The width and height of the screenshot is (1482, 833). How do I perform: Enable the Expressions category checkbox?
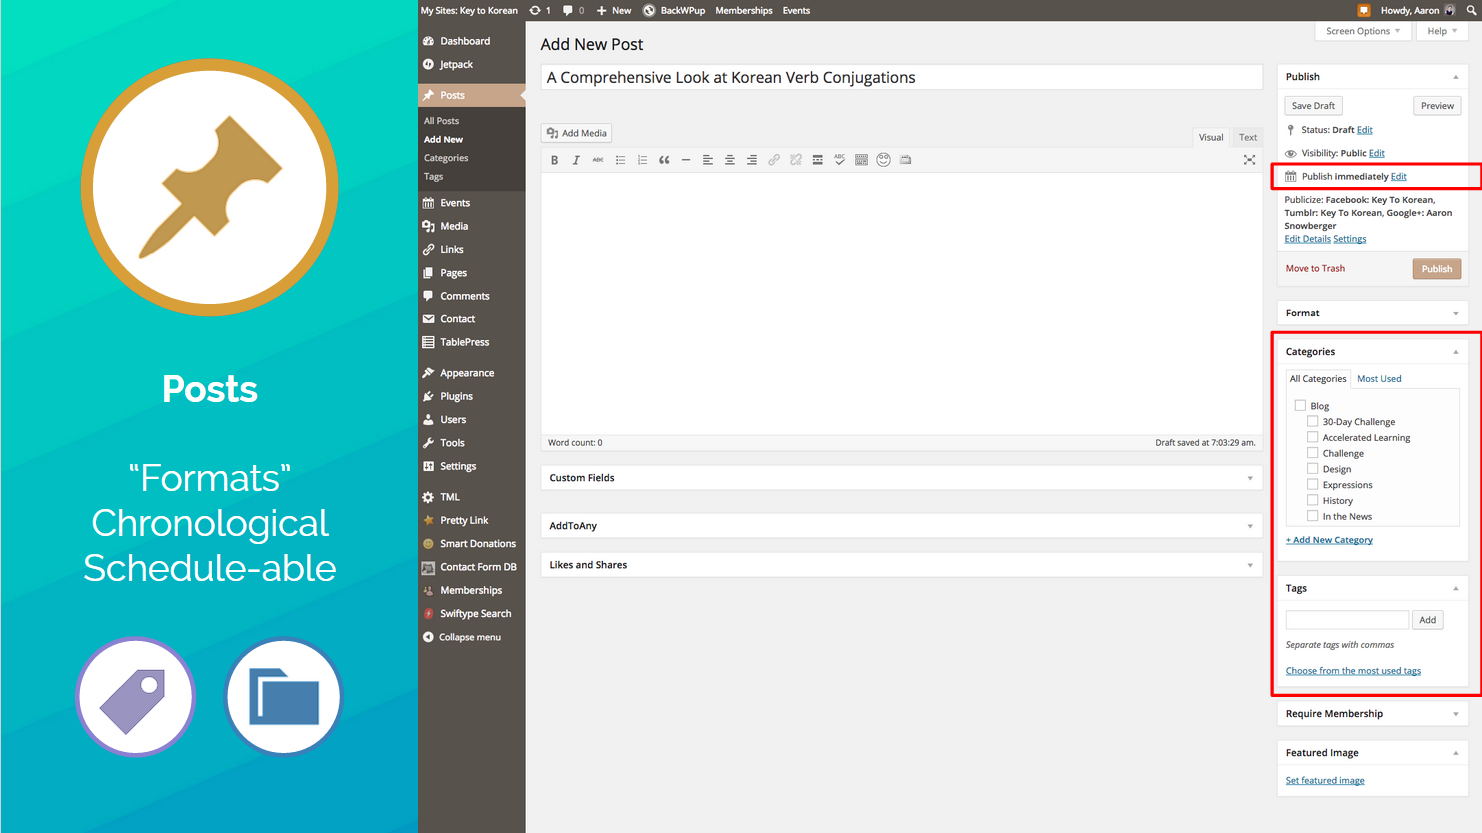pyautogui.click(x=1312, y=484)
